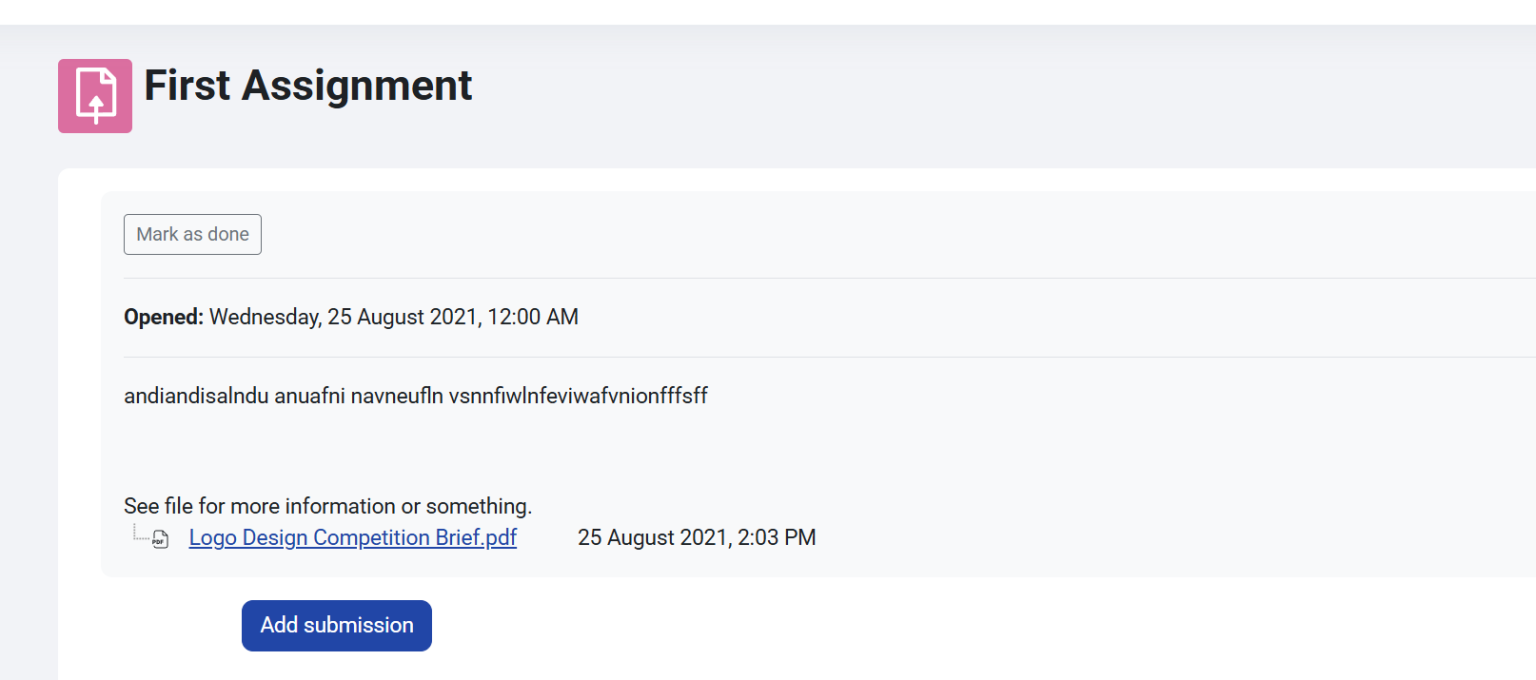
Task: Click the file date 25 August 2021
Action: [x=652, y=538]
